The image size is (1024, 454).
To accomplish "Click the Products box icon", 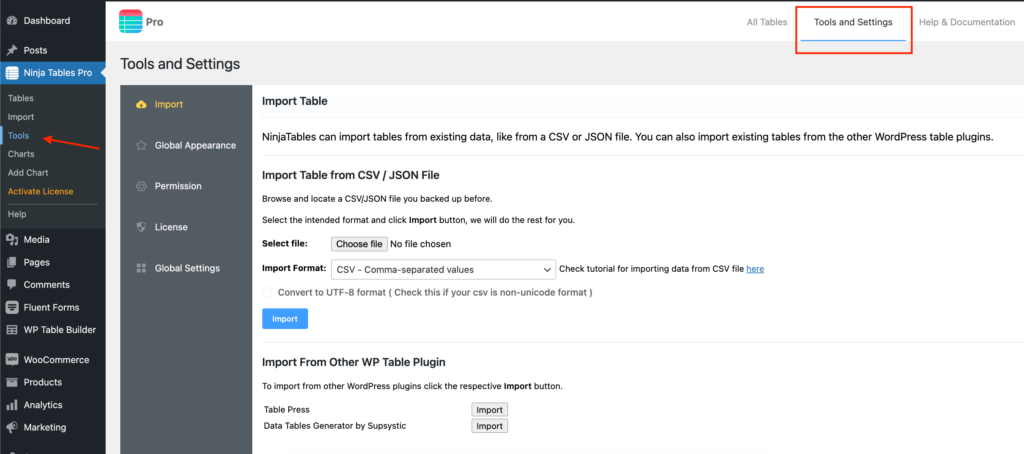I will 12,383.
